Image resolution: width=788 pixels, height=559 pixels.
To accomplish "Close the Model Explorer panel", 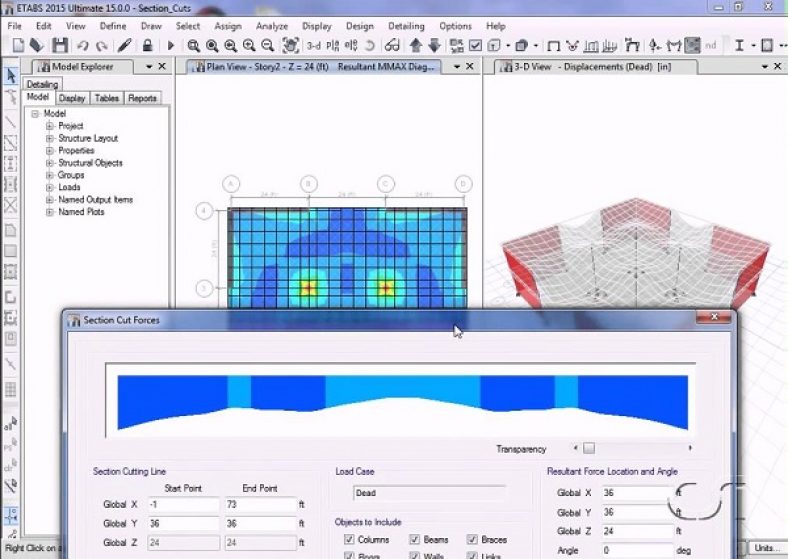I will tap(162, 66).
